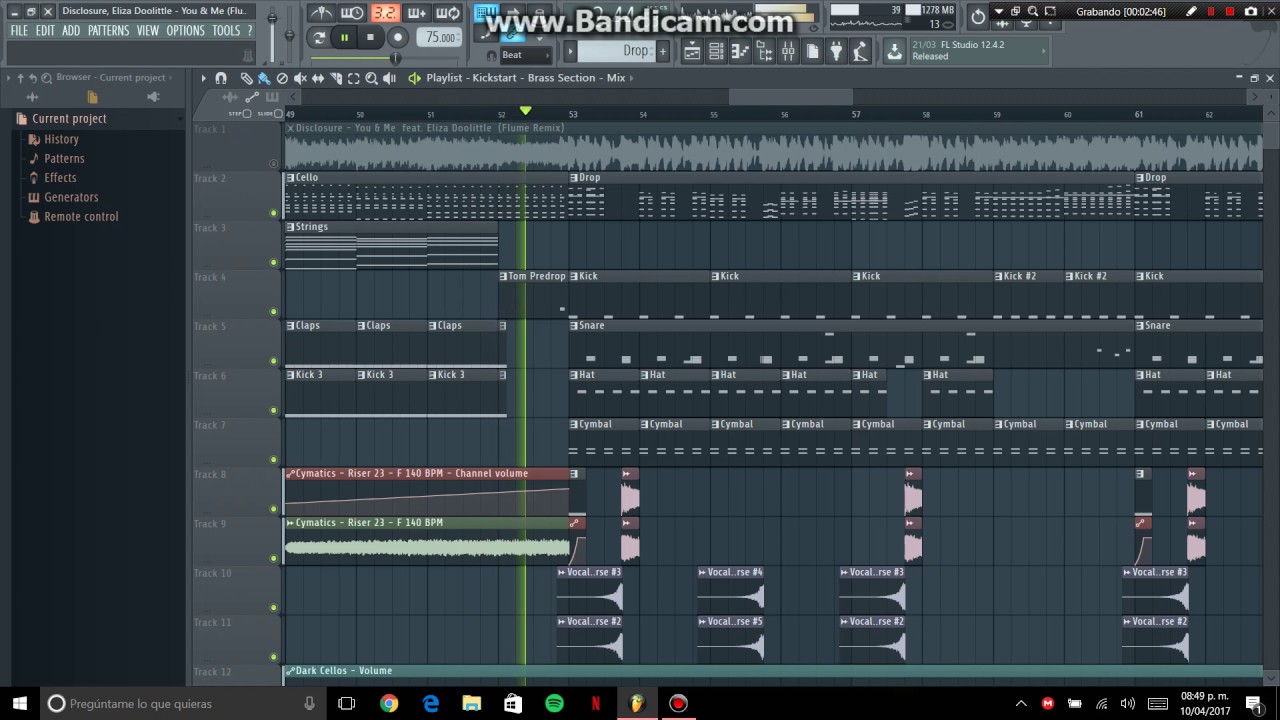Open the playlist options menu arrow
Screen dimensions: 1280x720
click(x=203, y=78)
